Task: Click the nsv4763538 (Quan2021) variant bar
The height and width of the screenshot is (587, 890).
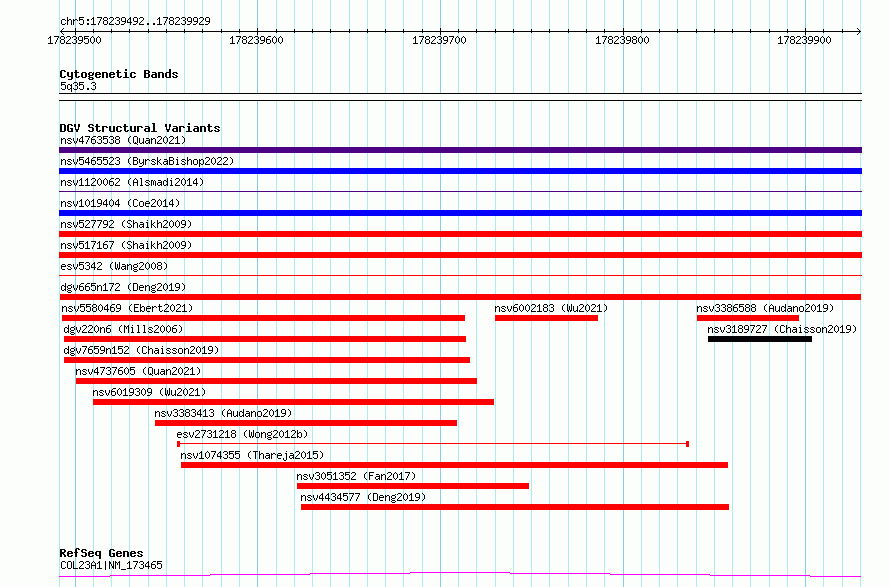Action: pyautogui.click(x=460, y=150)
